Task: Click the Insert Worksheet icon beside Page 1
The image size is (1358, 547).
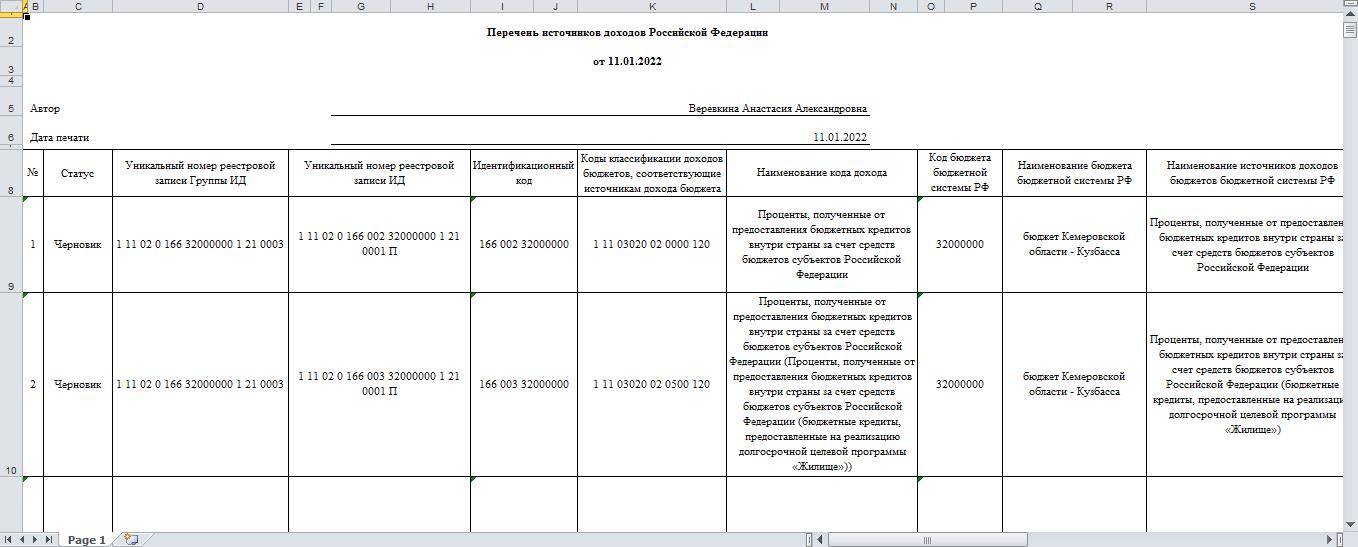Action: [130, 539]
